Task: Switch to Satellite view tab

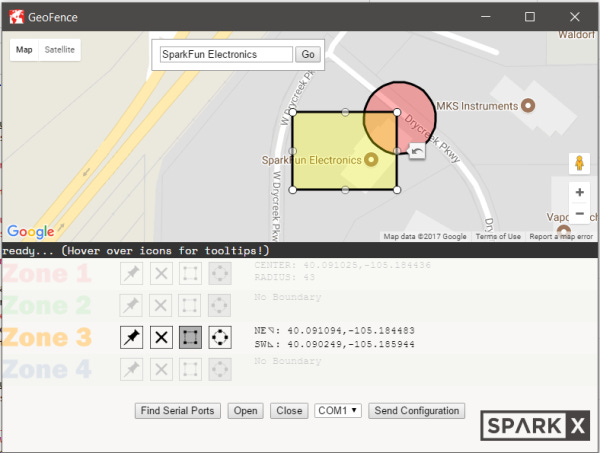Action: 59,50
